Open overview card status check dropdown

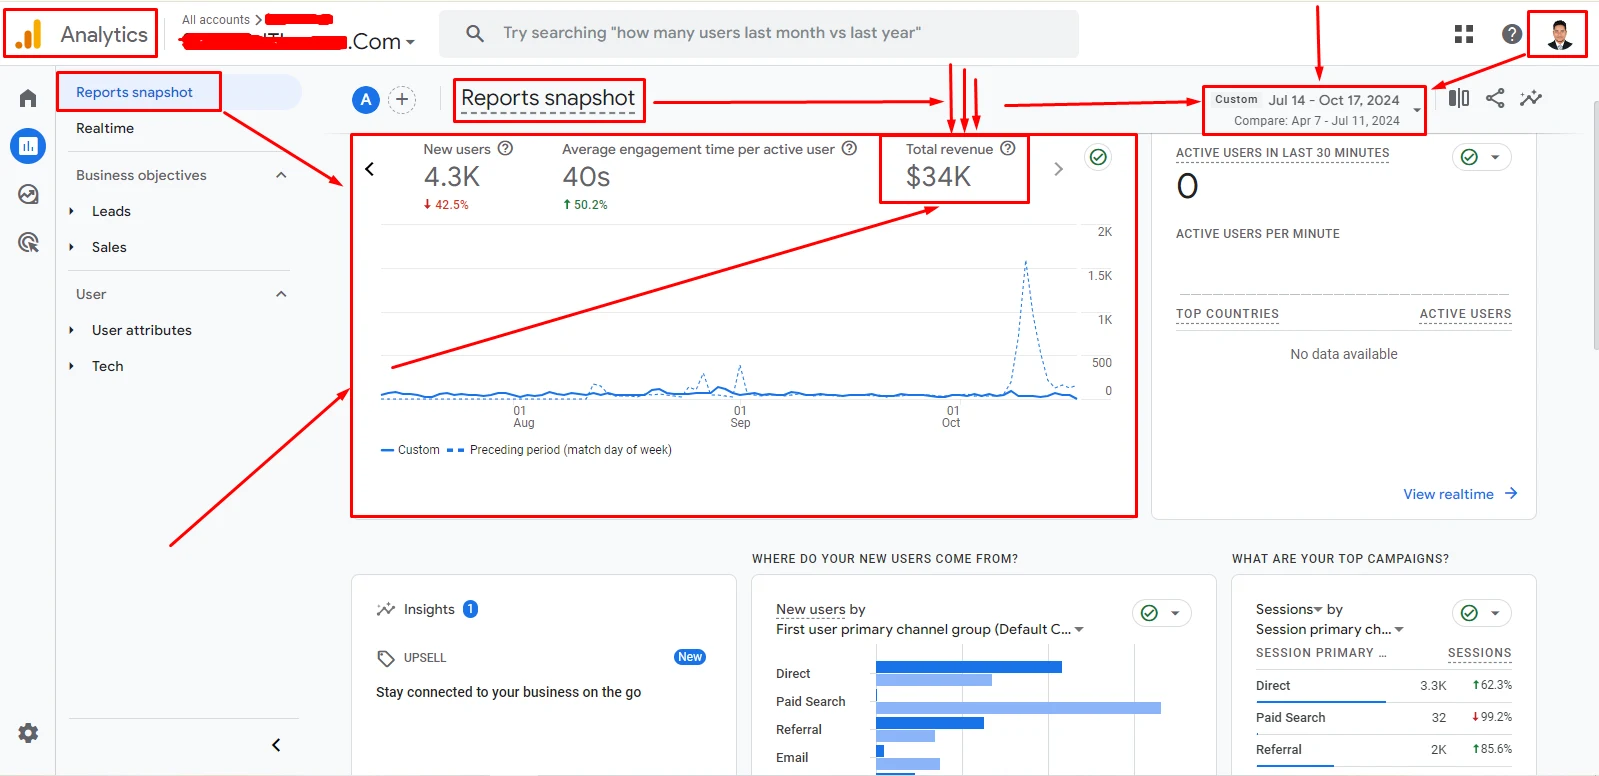click(x=1099, y=157)
